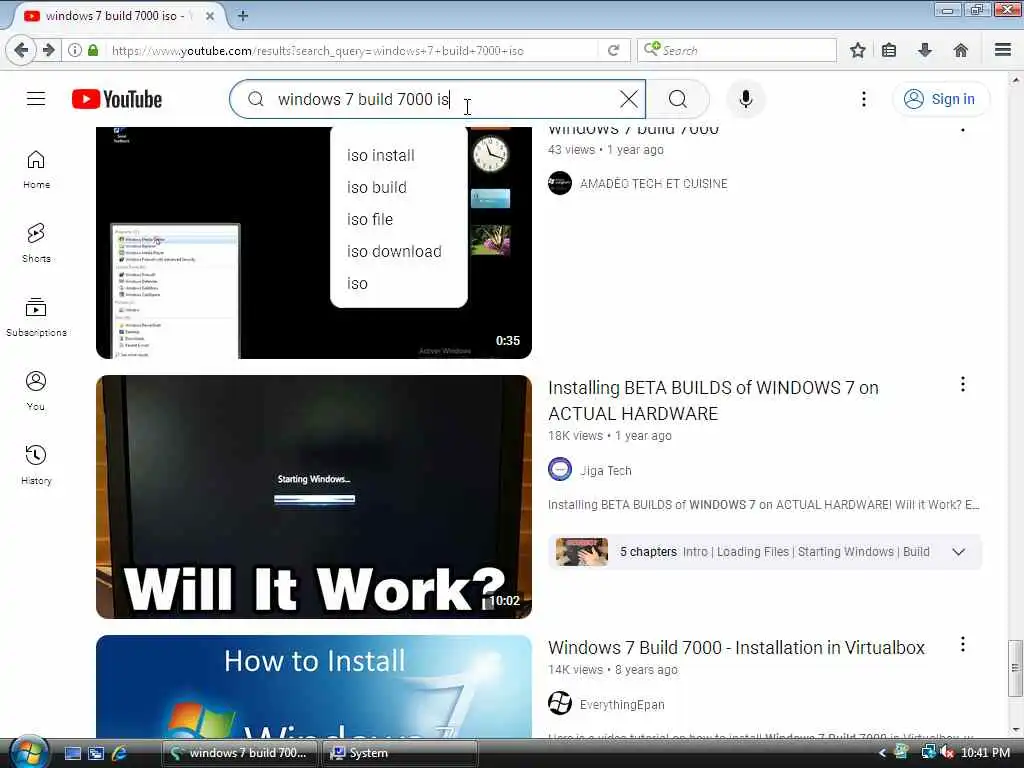The image size is (1024, 768).
Task: Open the browser hamburger menu
Action: coord(1003,50)
